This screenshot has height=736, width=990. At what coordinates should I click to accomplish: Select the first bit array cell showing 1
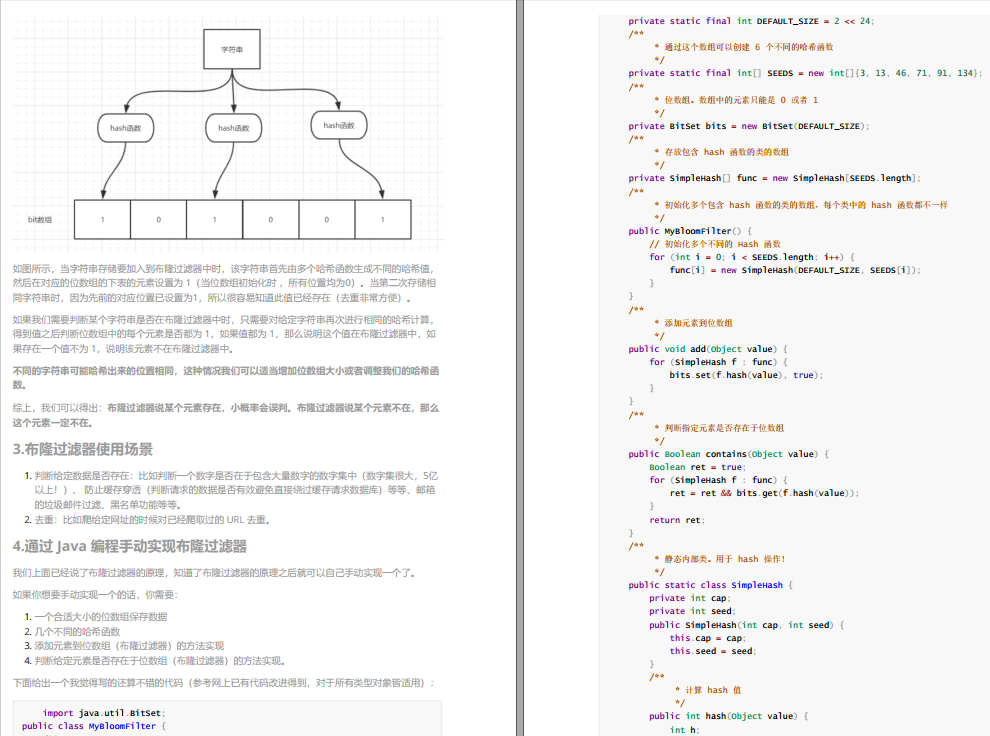101,218
